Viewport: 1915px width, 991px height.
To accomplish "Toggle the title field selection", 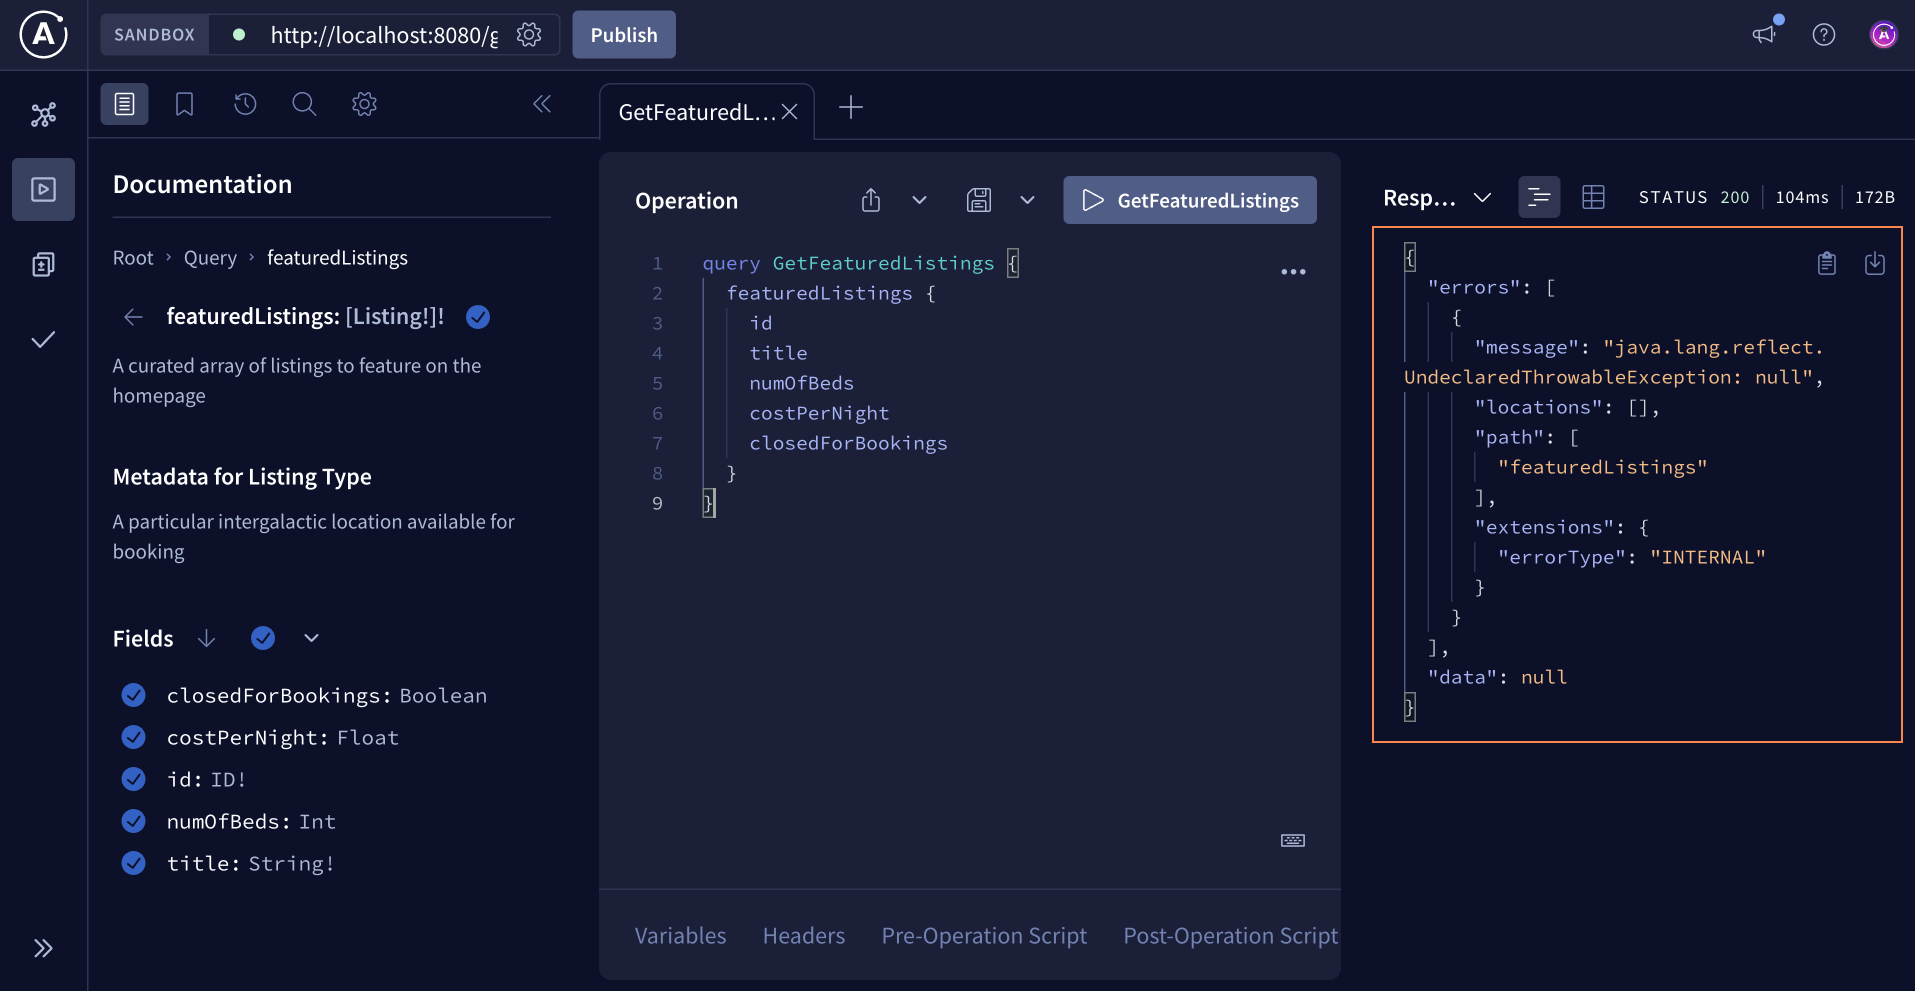I will 133,863.
